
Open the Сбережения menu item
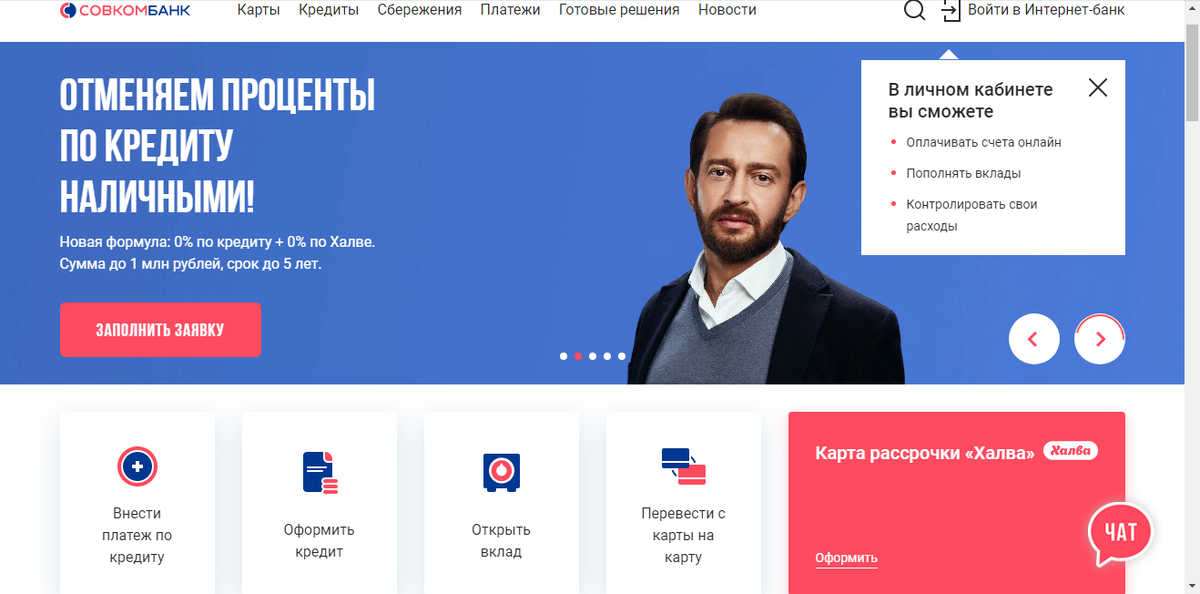(x=420, y=10)
